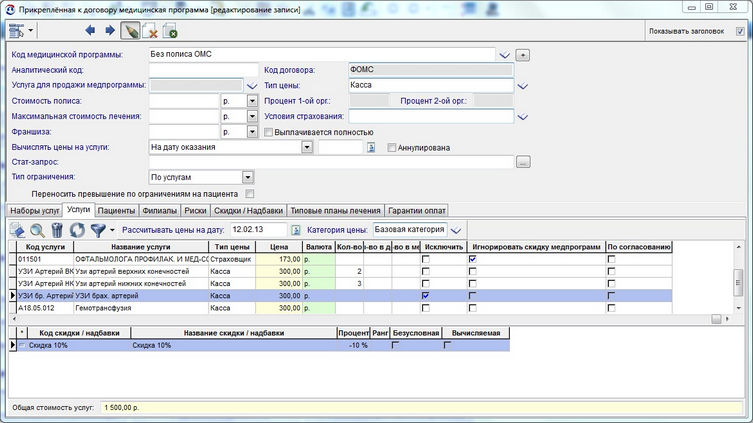Uncheck Игнорировать скидку for row 011501
Viewport: 753px width, 423px height.
[x=473, y=259]
